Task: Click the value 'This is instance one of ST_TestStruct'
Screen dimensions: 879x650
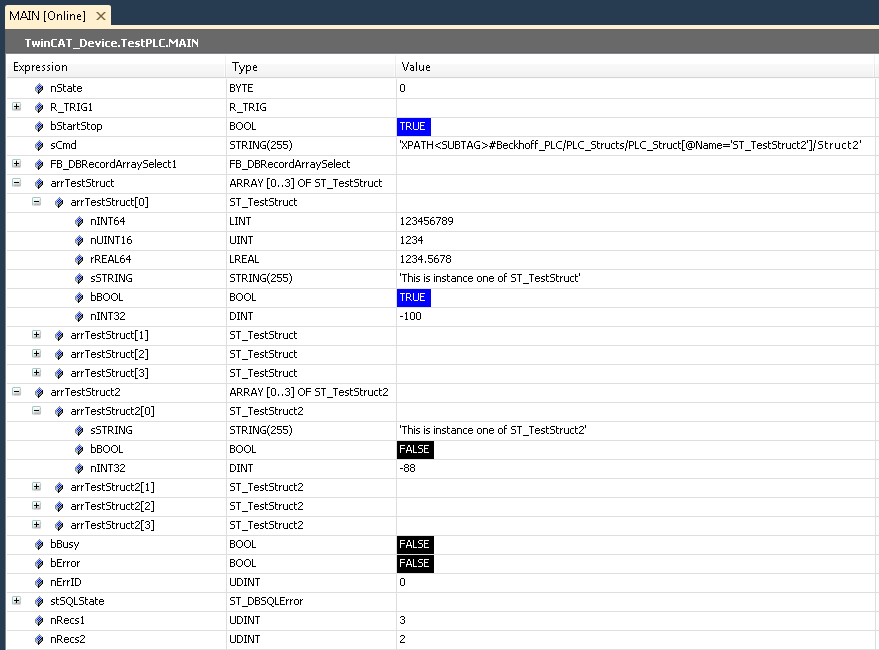Action: [x=490, y=279]
